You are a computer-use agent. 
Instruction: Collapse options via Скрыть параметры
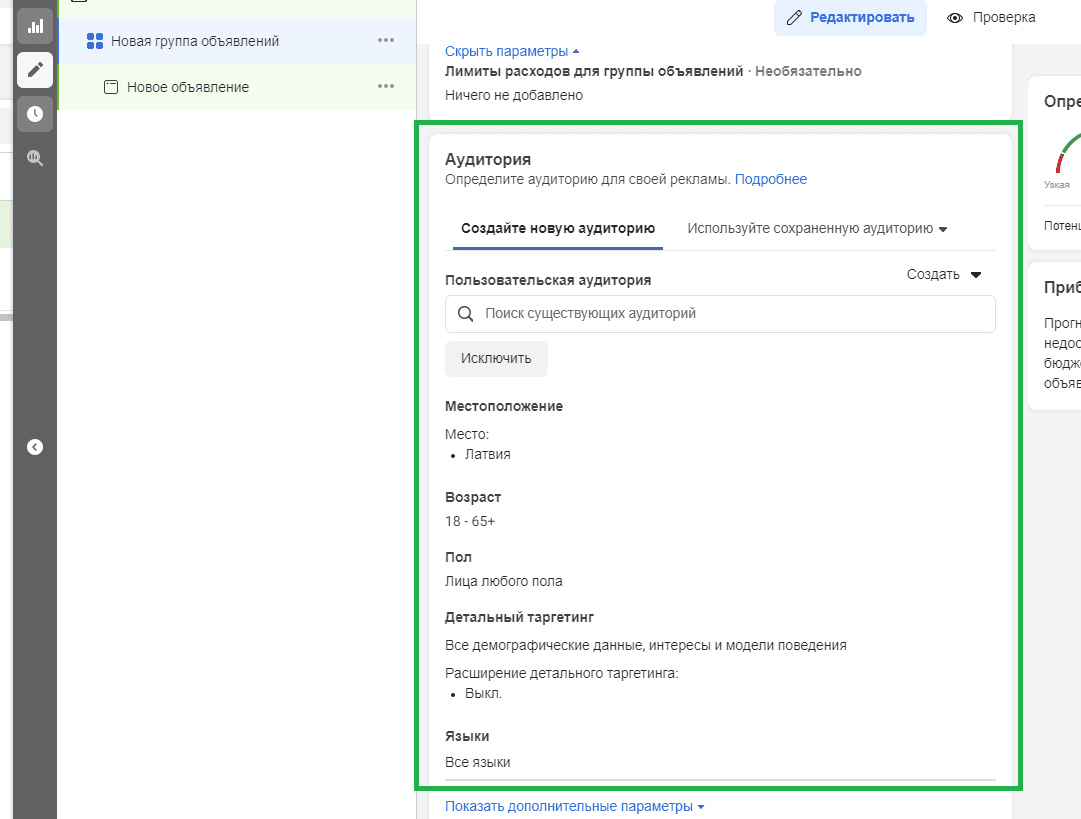511,51
